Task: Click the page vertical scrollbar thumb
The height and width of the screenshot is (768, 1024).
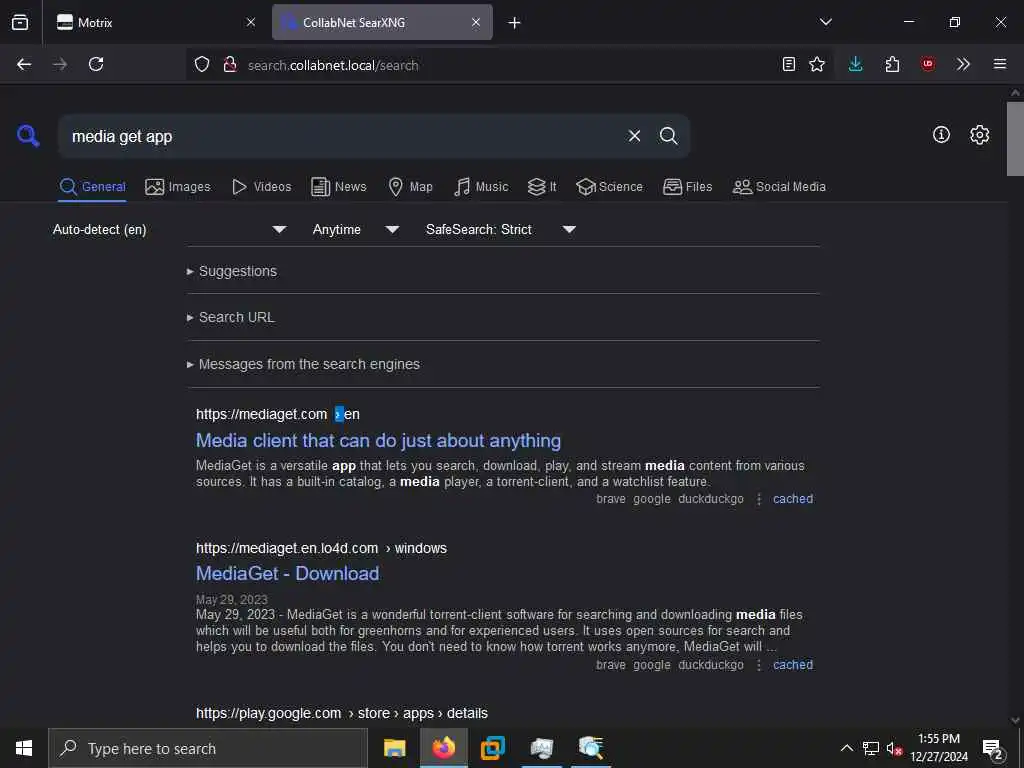Action: (x=1015, y=138)
